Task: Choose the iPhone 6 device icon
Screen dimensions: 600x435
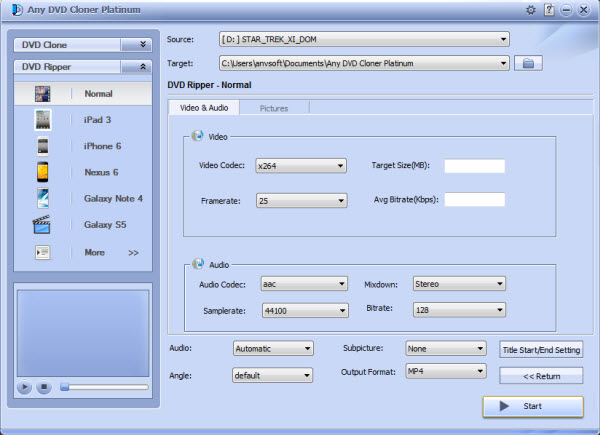Action: click(x=43, y=146)
